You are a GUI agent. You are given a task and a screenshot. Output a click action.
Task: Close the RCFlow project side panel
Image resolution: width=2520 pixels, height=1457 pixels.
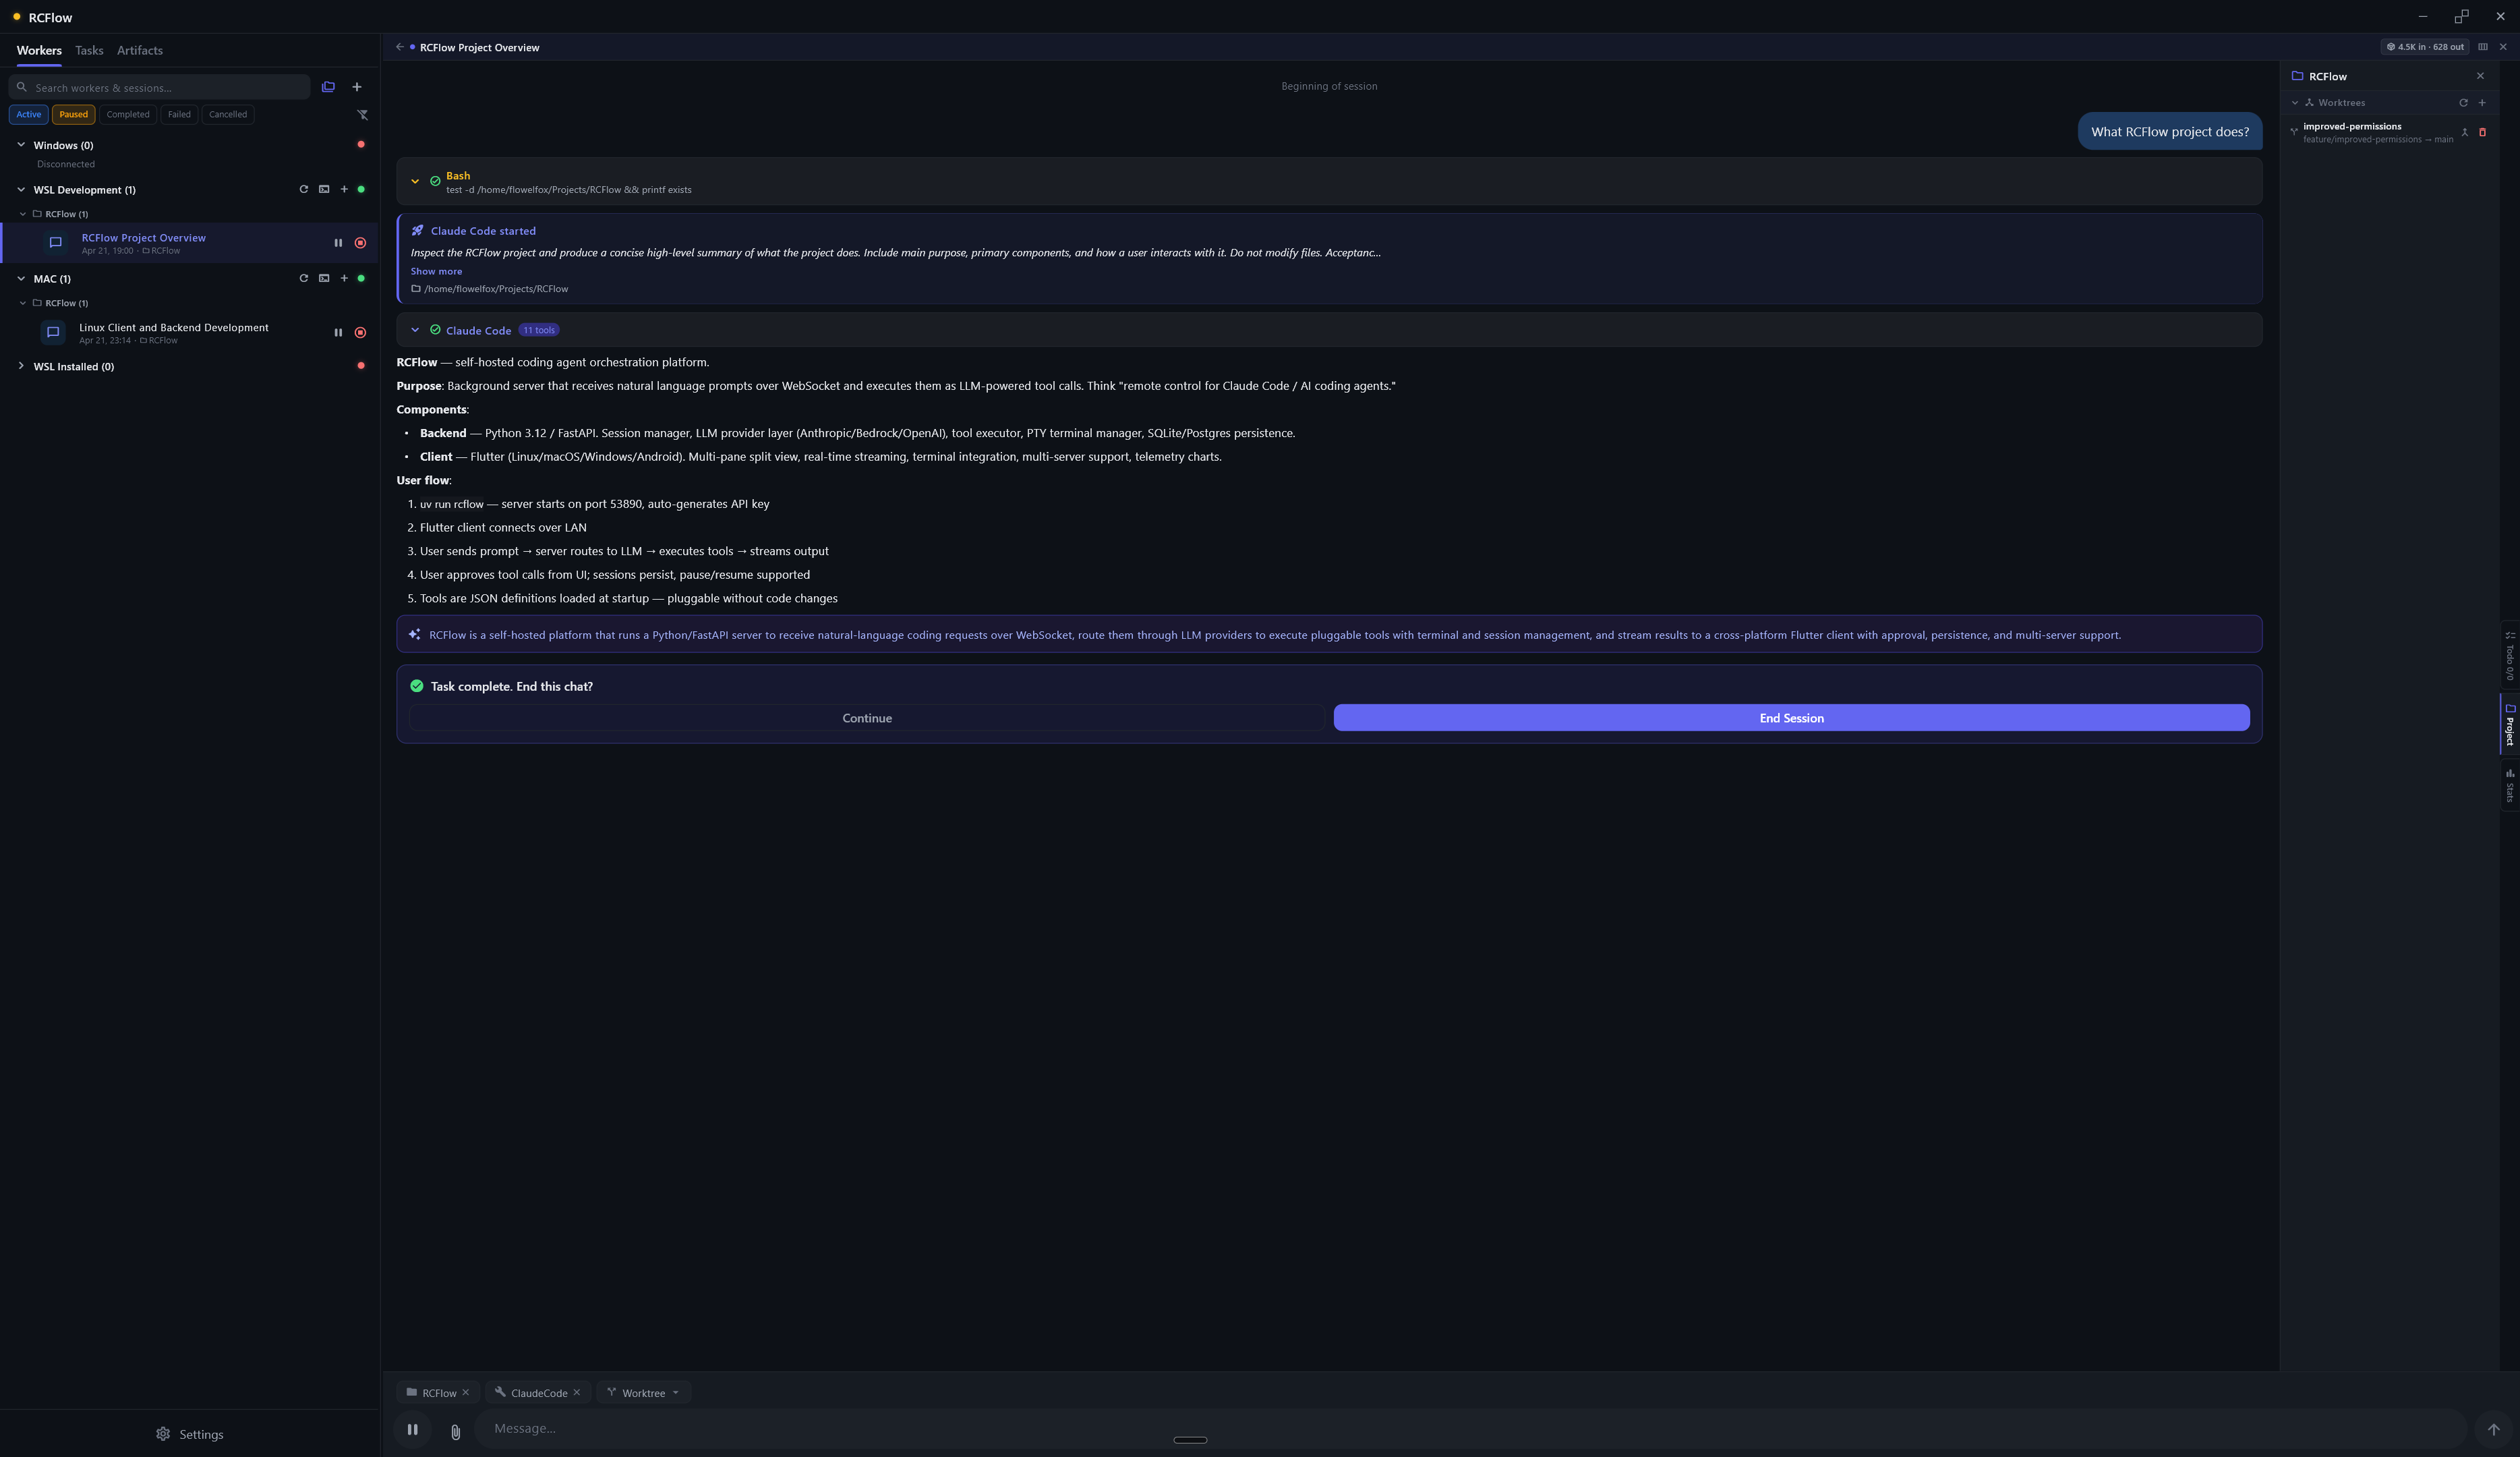click(x=2480, y=76)
